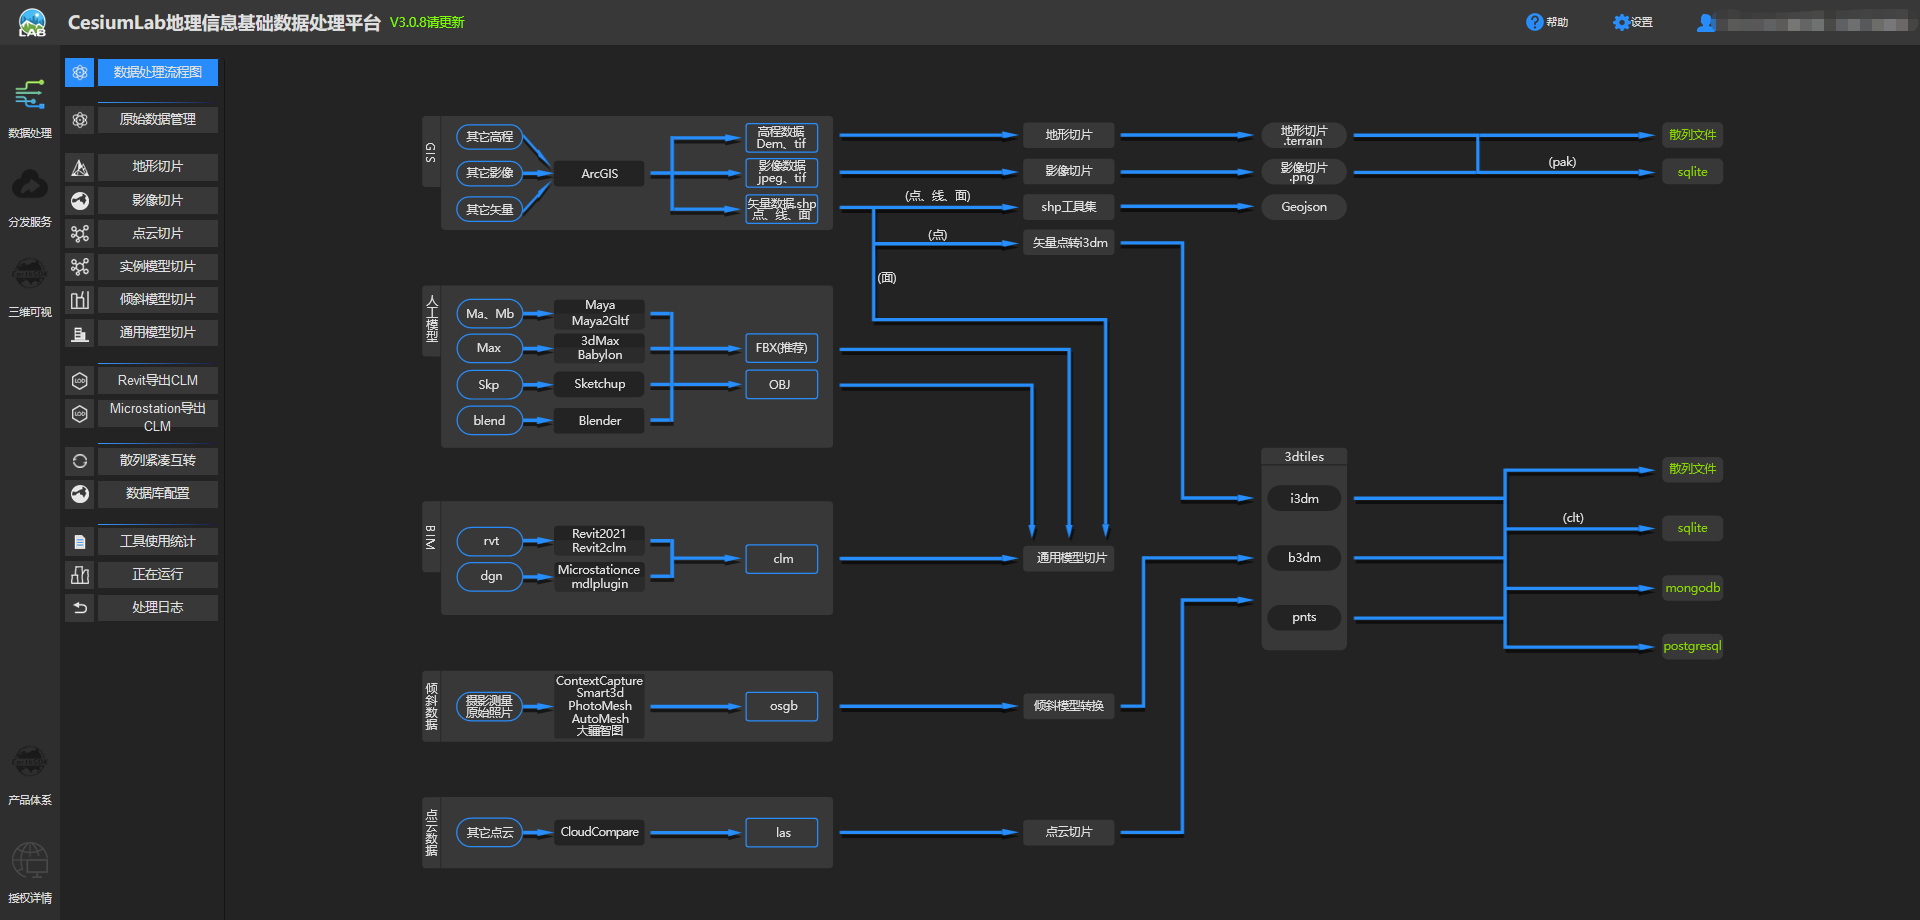
Task: Open 地形切片 in the side menu
Action: click(158, 167)
